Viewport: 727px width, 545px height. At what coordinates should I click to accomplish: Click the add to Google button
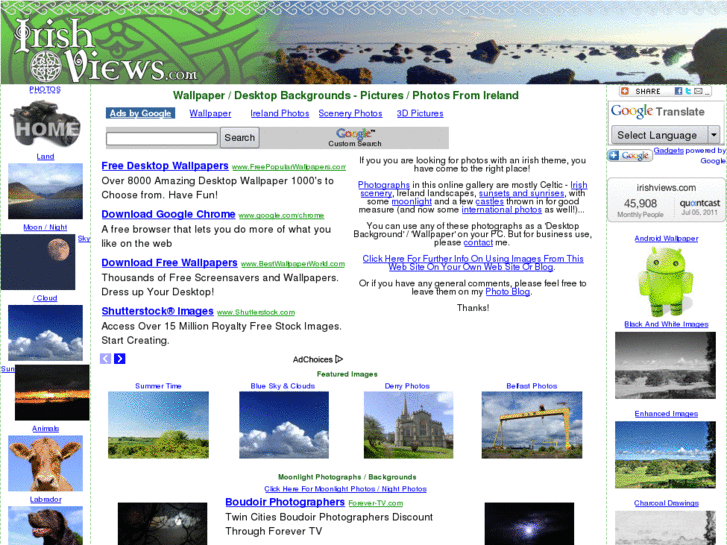630,155
